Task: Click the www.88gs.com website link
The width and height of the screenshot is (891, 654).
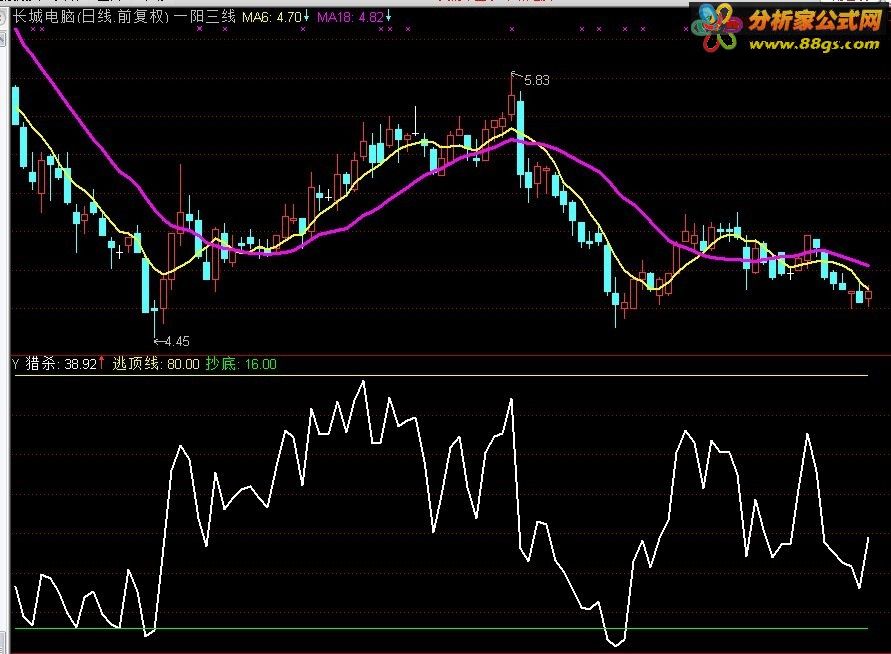Action: 814,44
